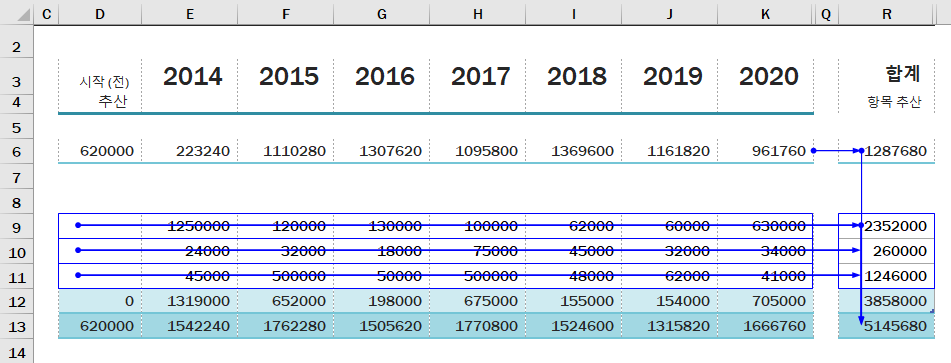Select cell with value 1307620
The width and height of the screenshot is (951, 363).
[381, 152]
